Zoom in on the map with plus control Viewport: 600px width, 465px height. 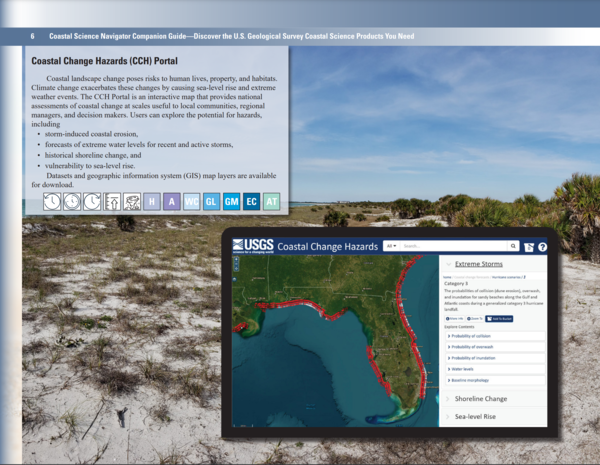(236, 259)
